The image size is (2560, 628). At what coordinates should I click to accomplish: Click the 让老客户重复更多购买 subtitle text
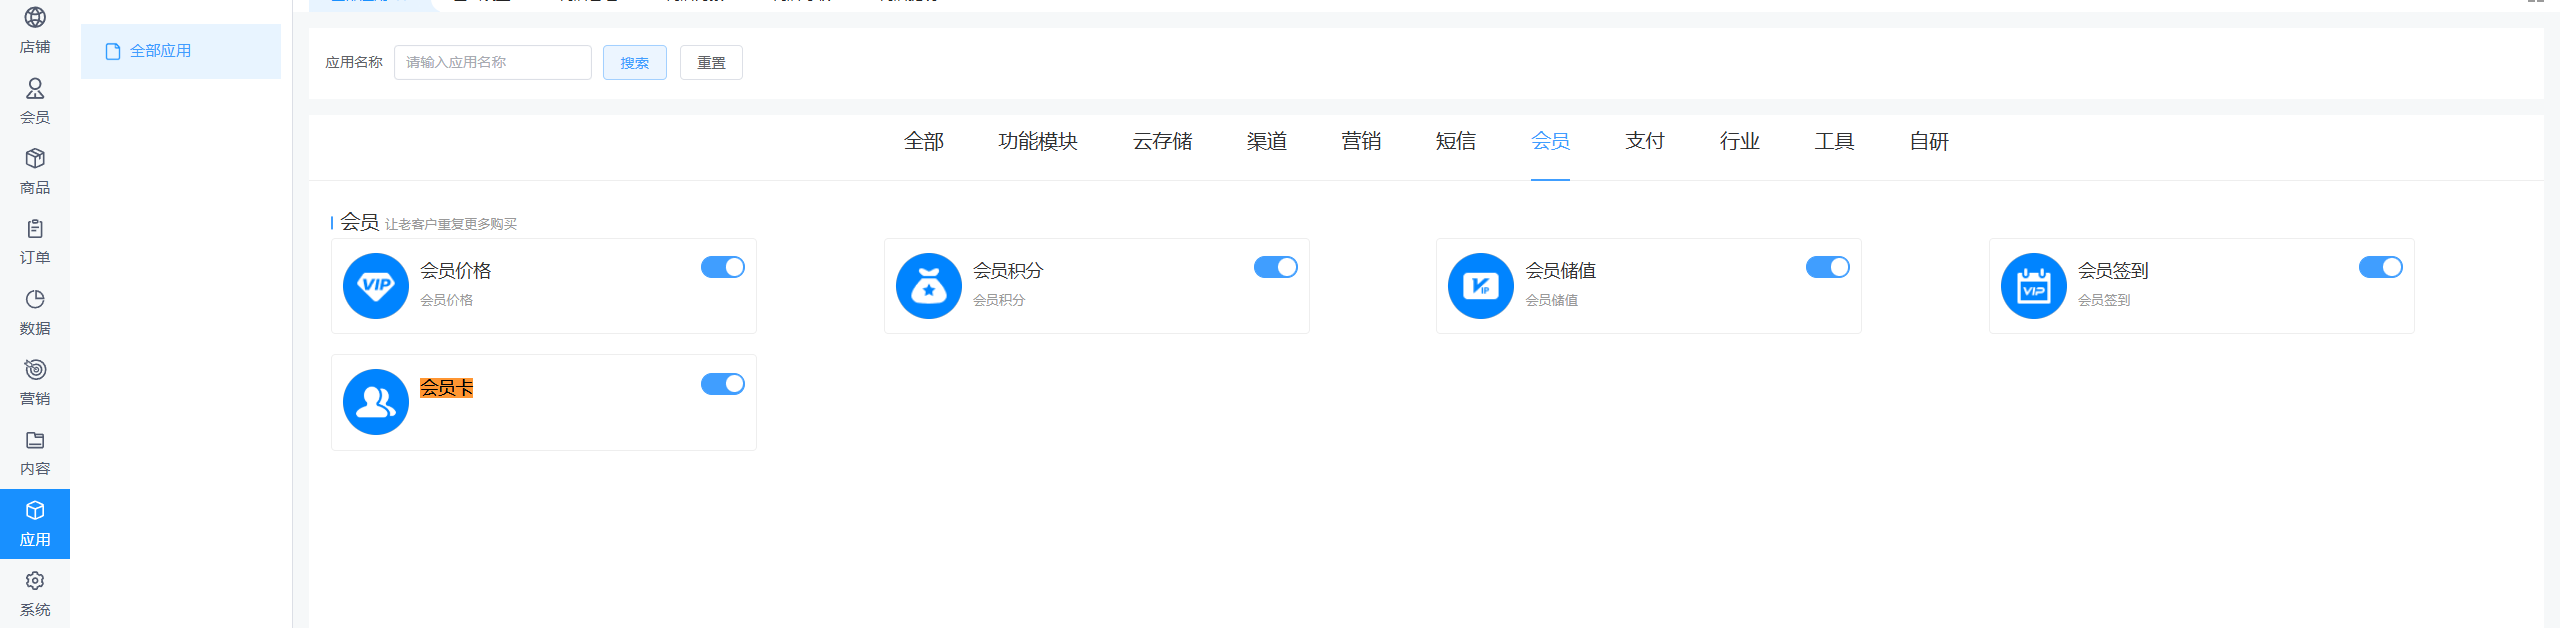click(x=451, y=224)
